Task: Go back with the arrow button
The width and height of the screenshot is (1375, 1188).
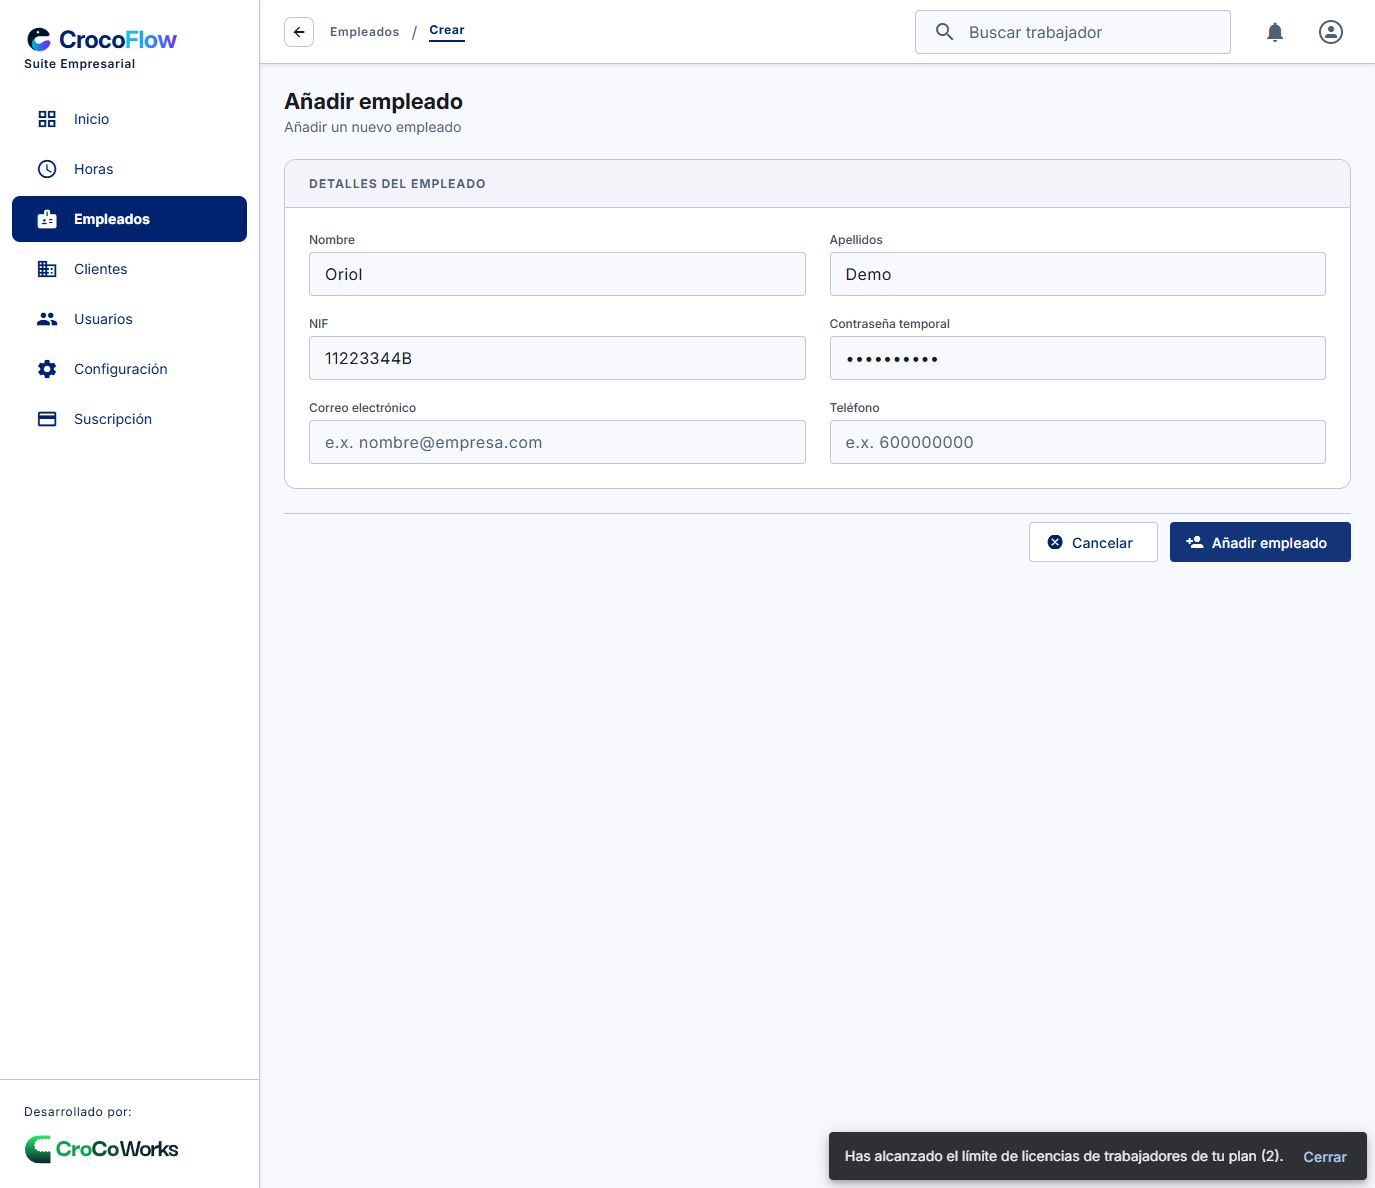Action: coord(299,32)
